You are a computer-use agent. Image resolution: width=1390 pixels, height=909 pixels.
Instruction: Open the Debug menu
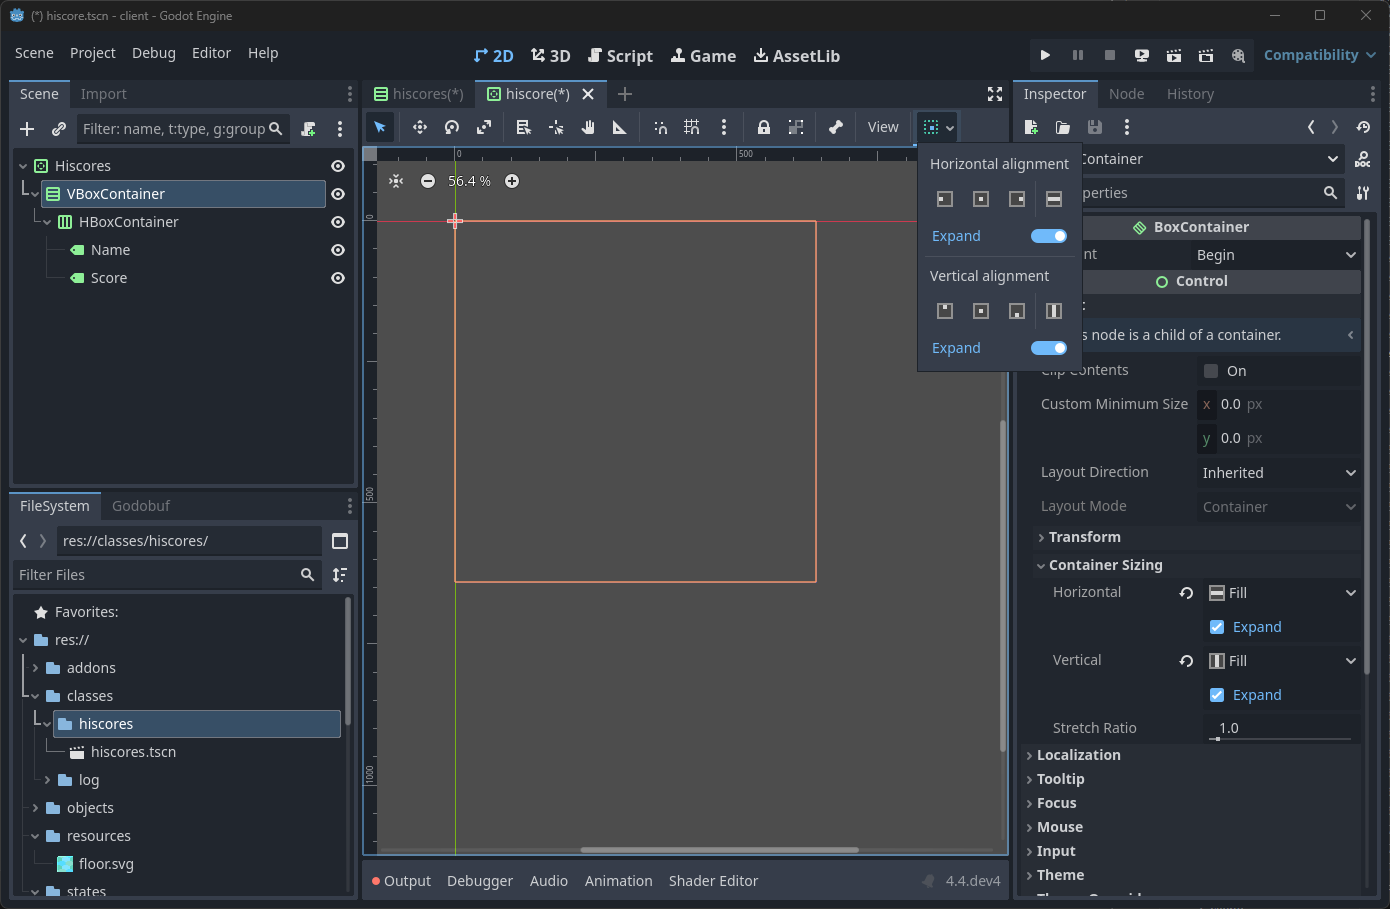[x=154, y=53]
